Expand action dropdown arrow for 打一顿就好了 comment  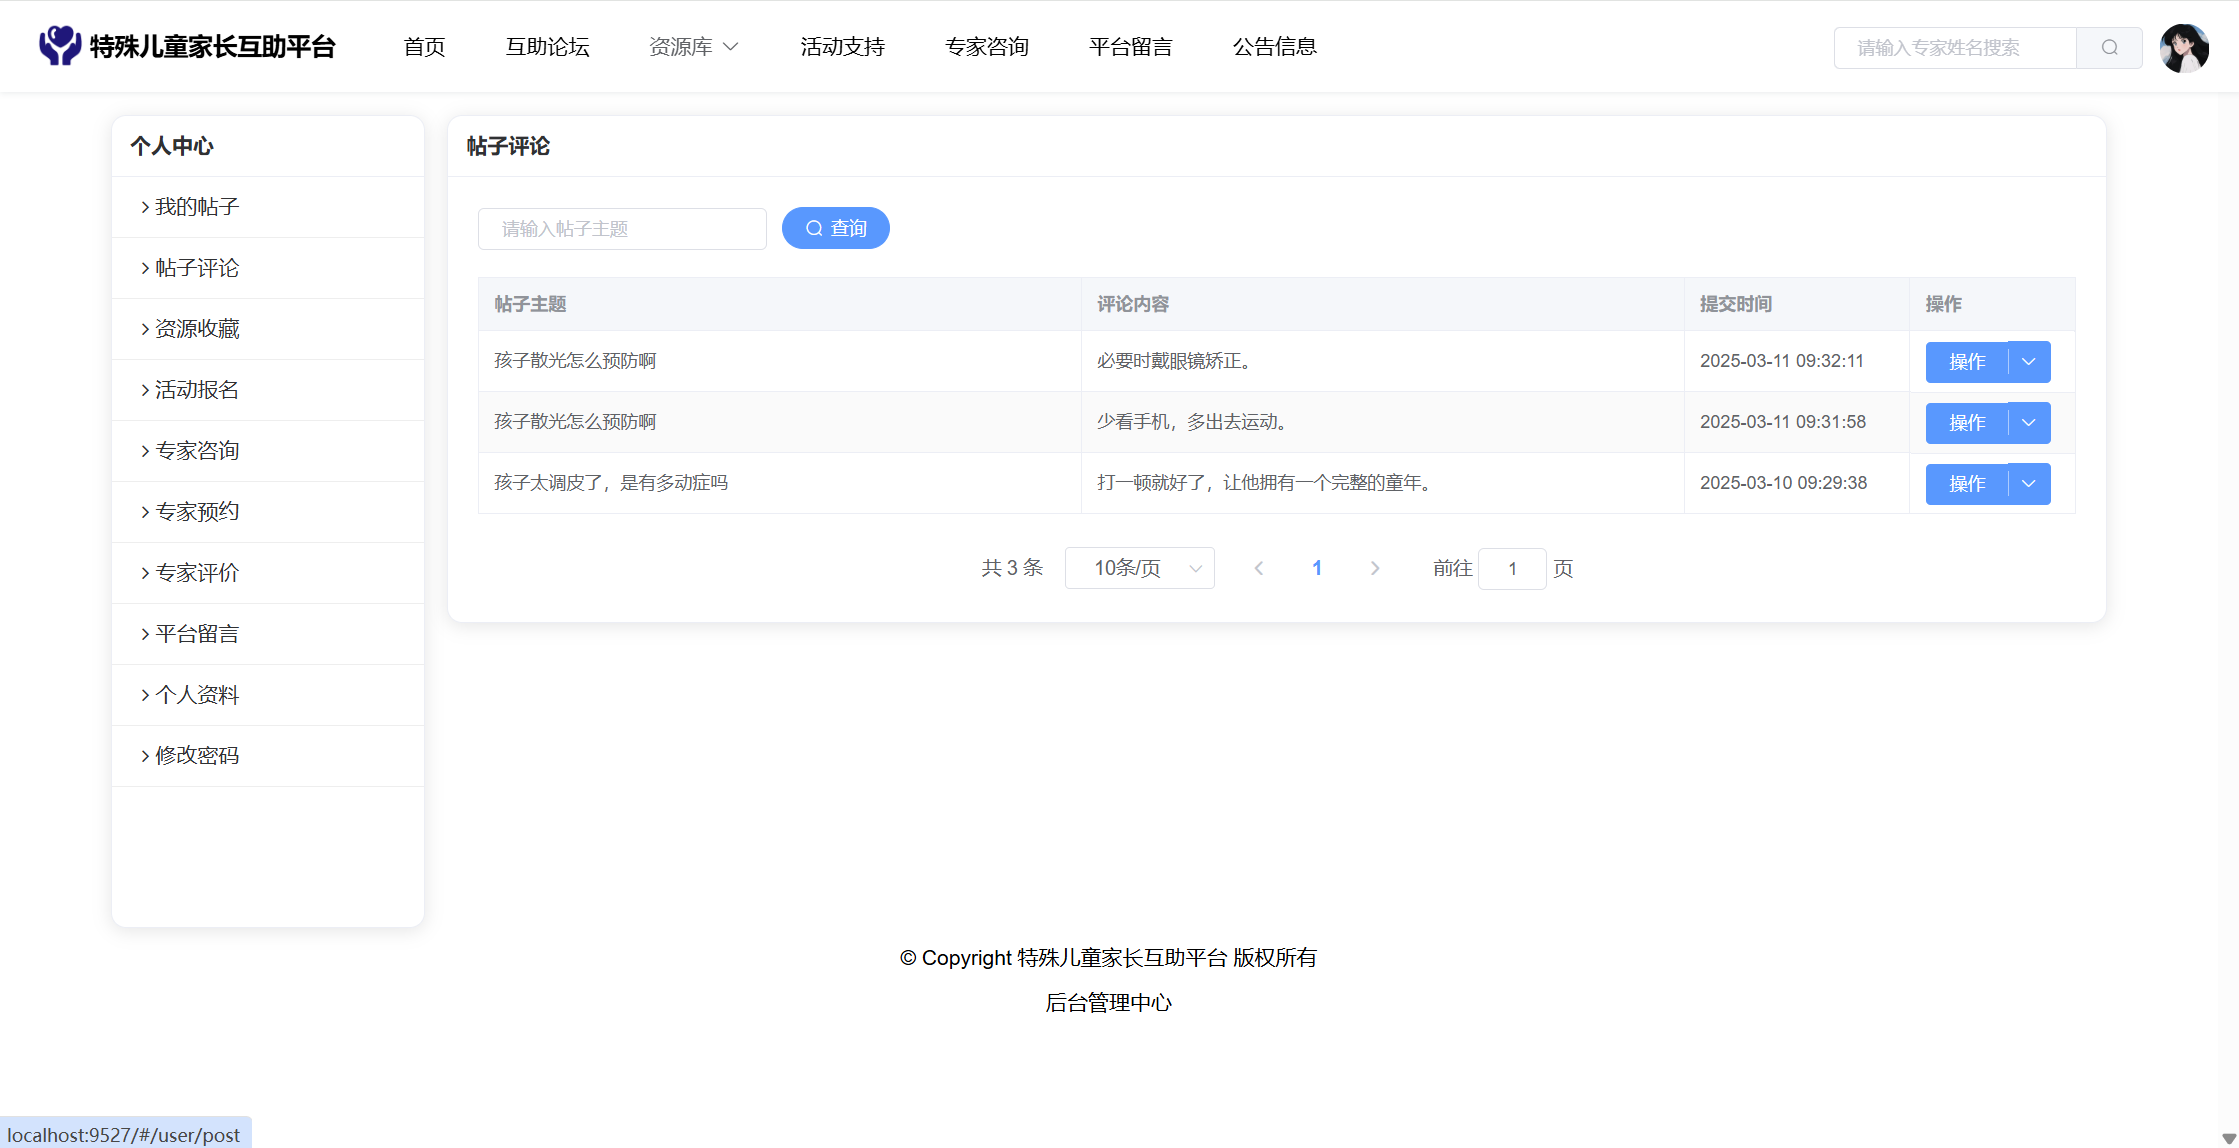click(x=2029, y=484)
